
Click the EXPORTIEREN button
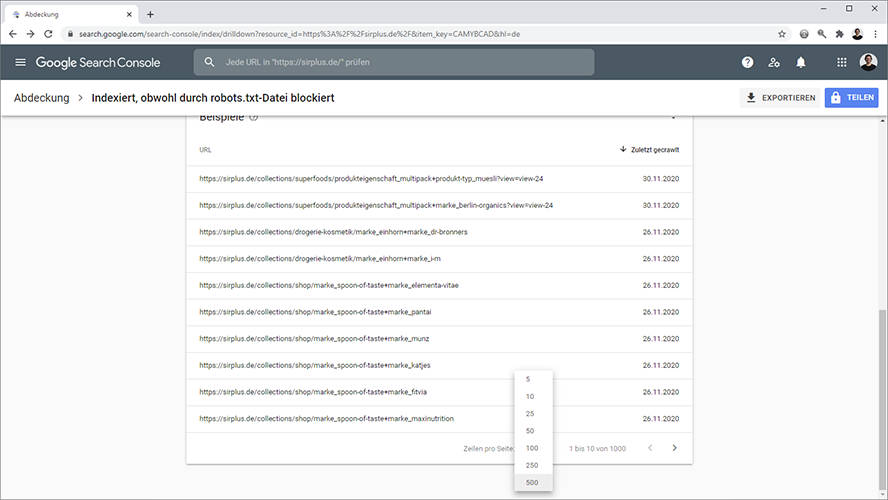click(x=780, y=97)
